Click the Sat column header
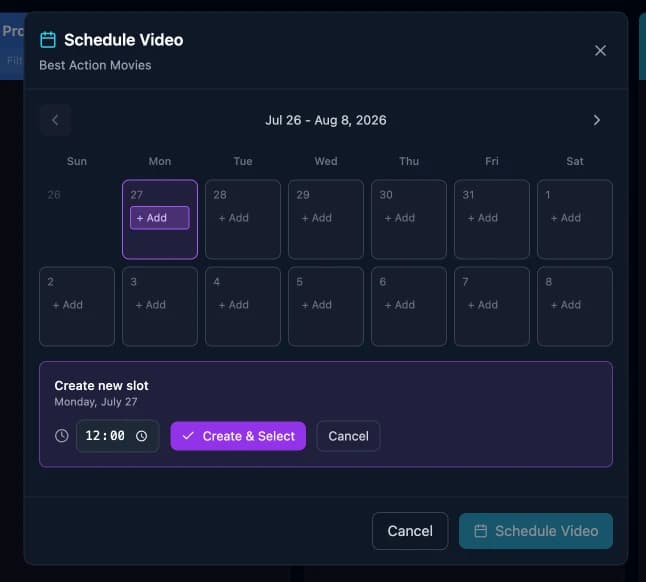 click(x=575, y=161)
